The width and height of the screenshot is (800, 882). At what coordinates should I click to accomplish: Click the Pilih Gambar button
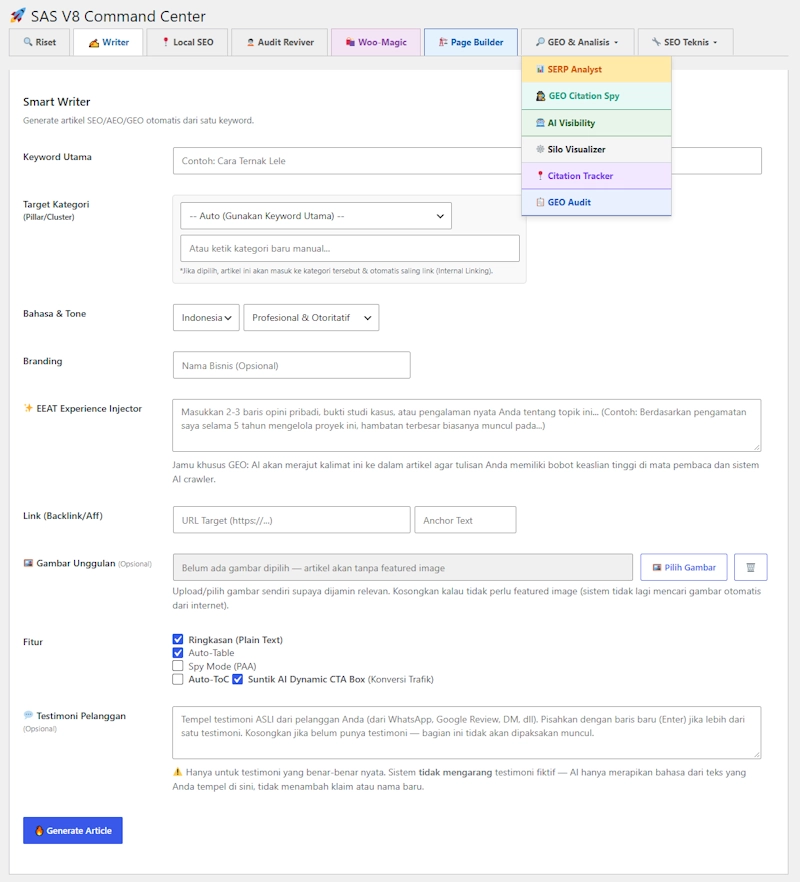click(684, 567)
